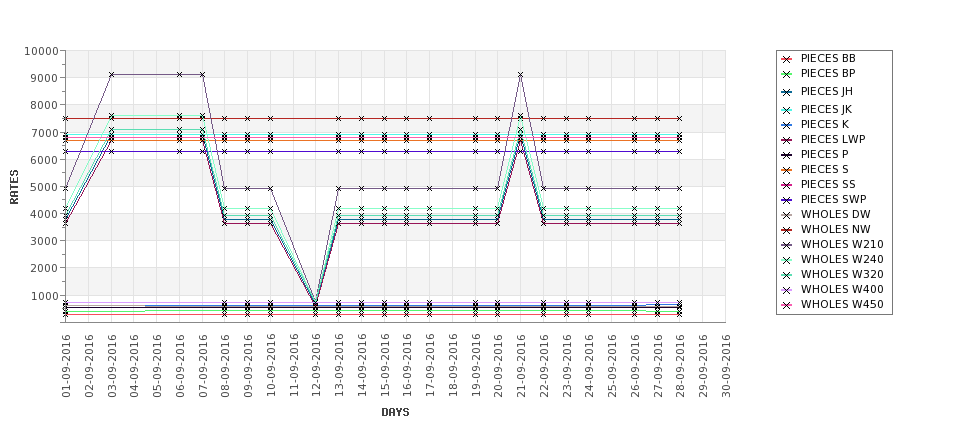
Task: Click the PIECES JH legend label
Action: (826, 91)
